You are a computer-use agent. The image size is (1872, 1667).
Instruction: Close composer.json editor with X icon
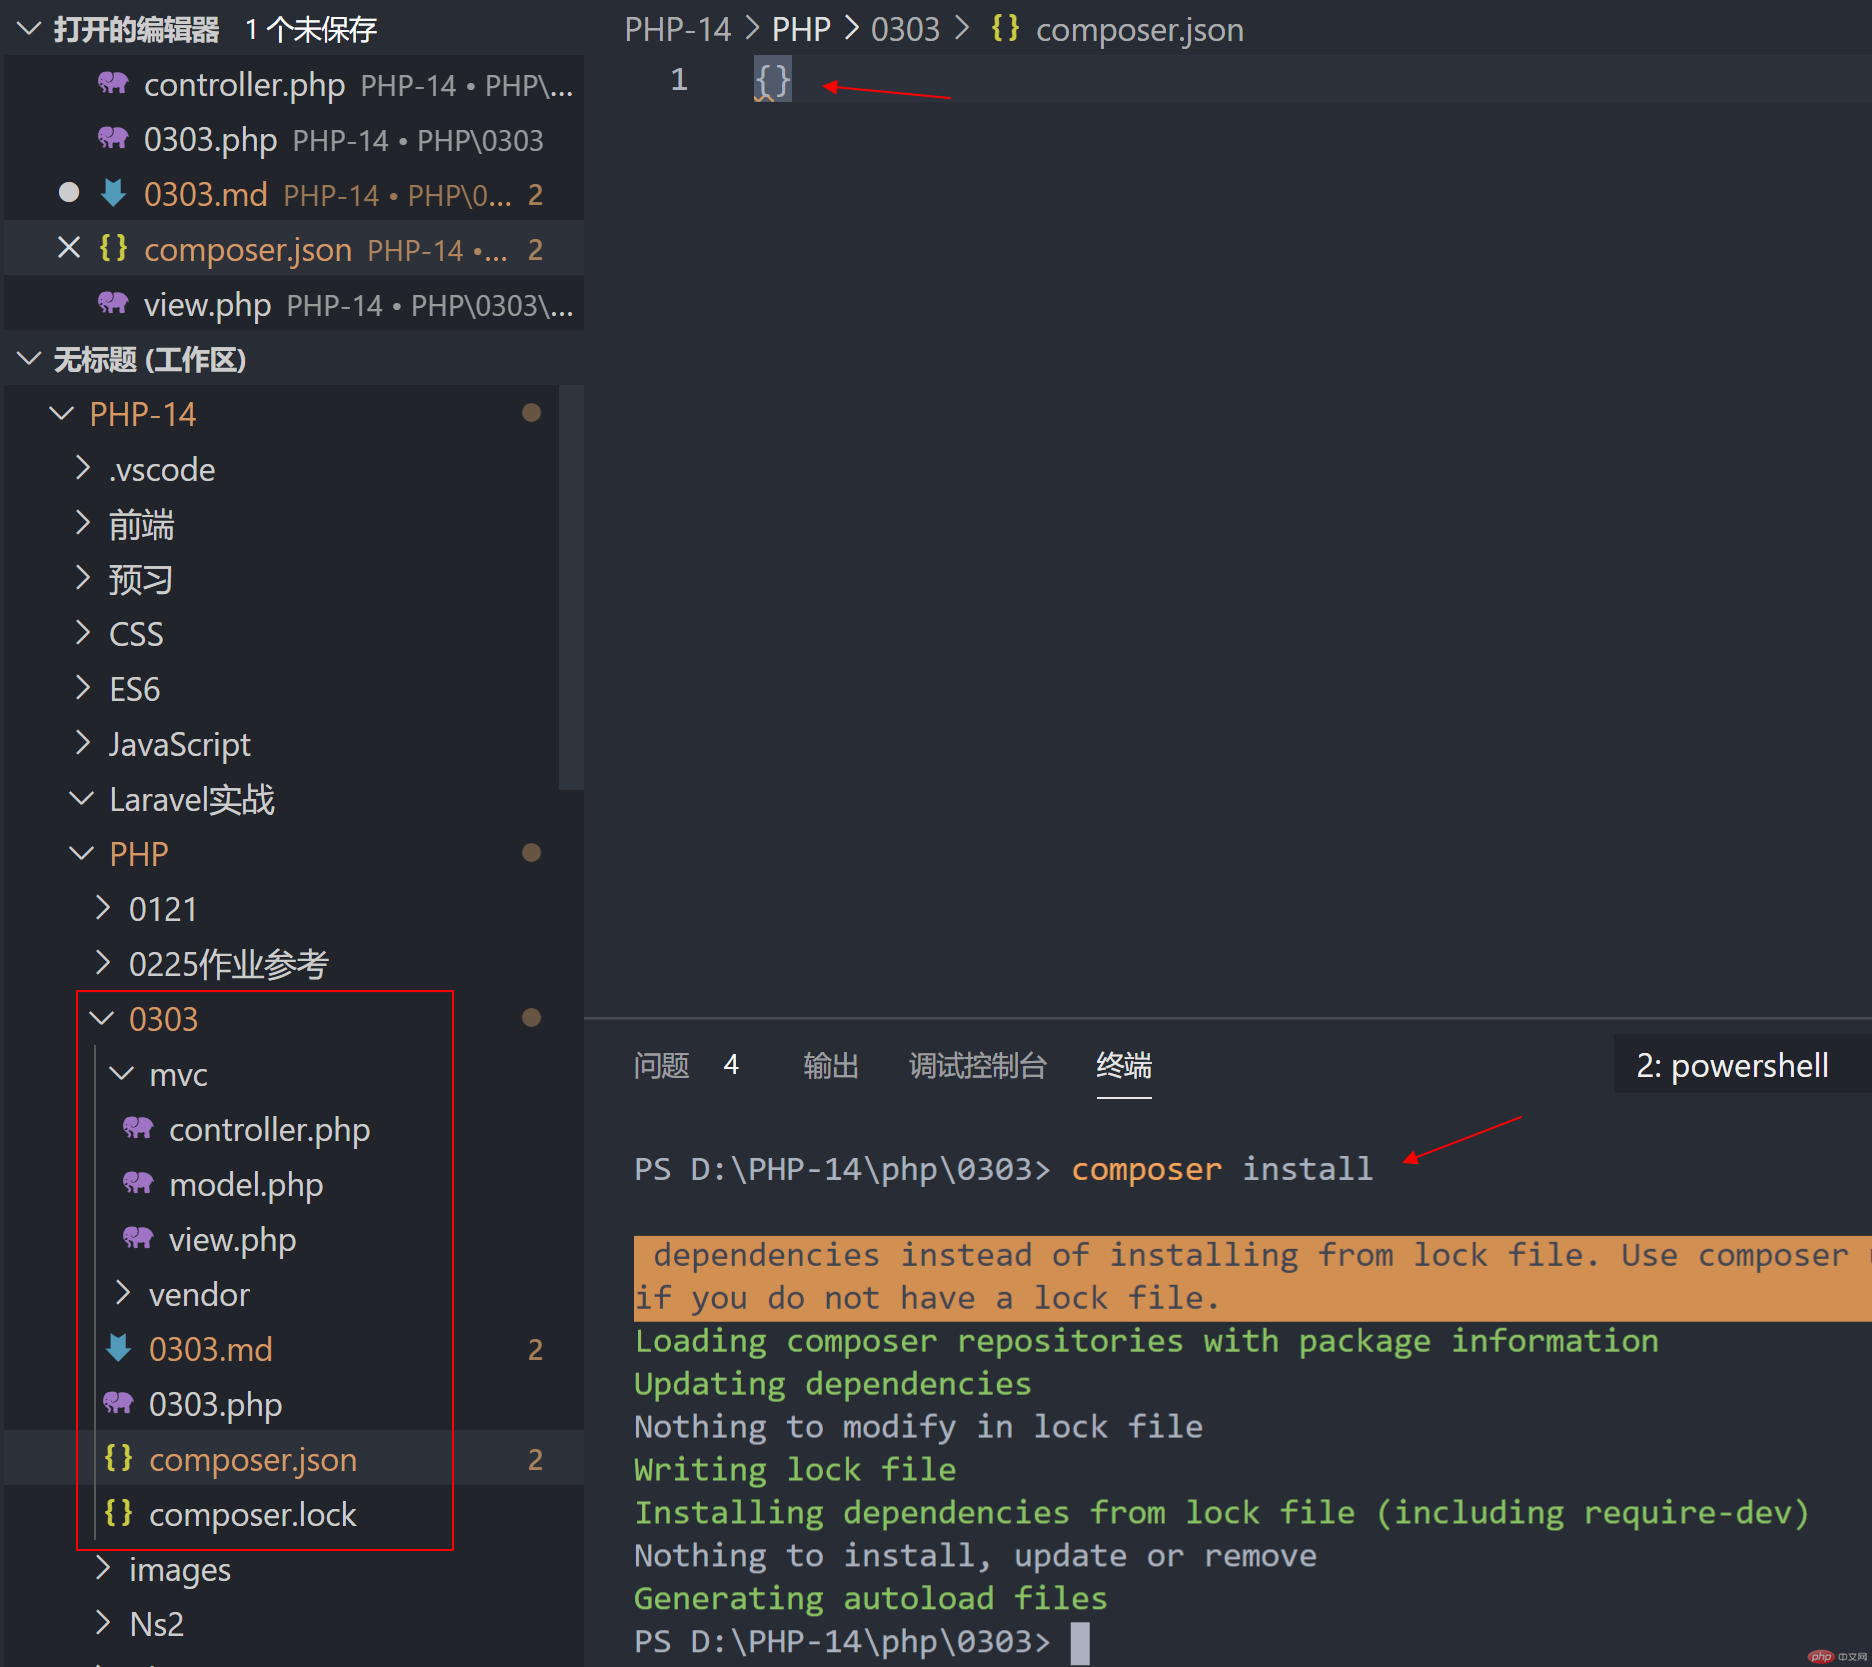(x=68, y=248)
